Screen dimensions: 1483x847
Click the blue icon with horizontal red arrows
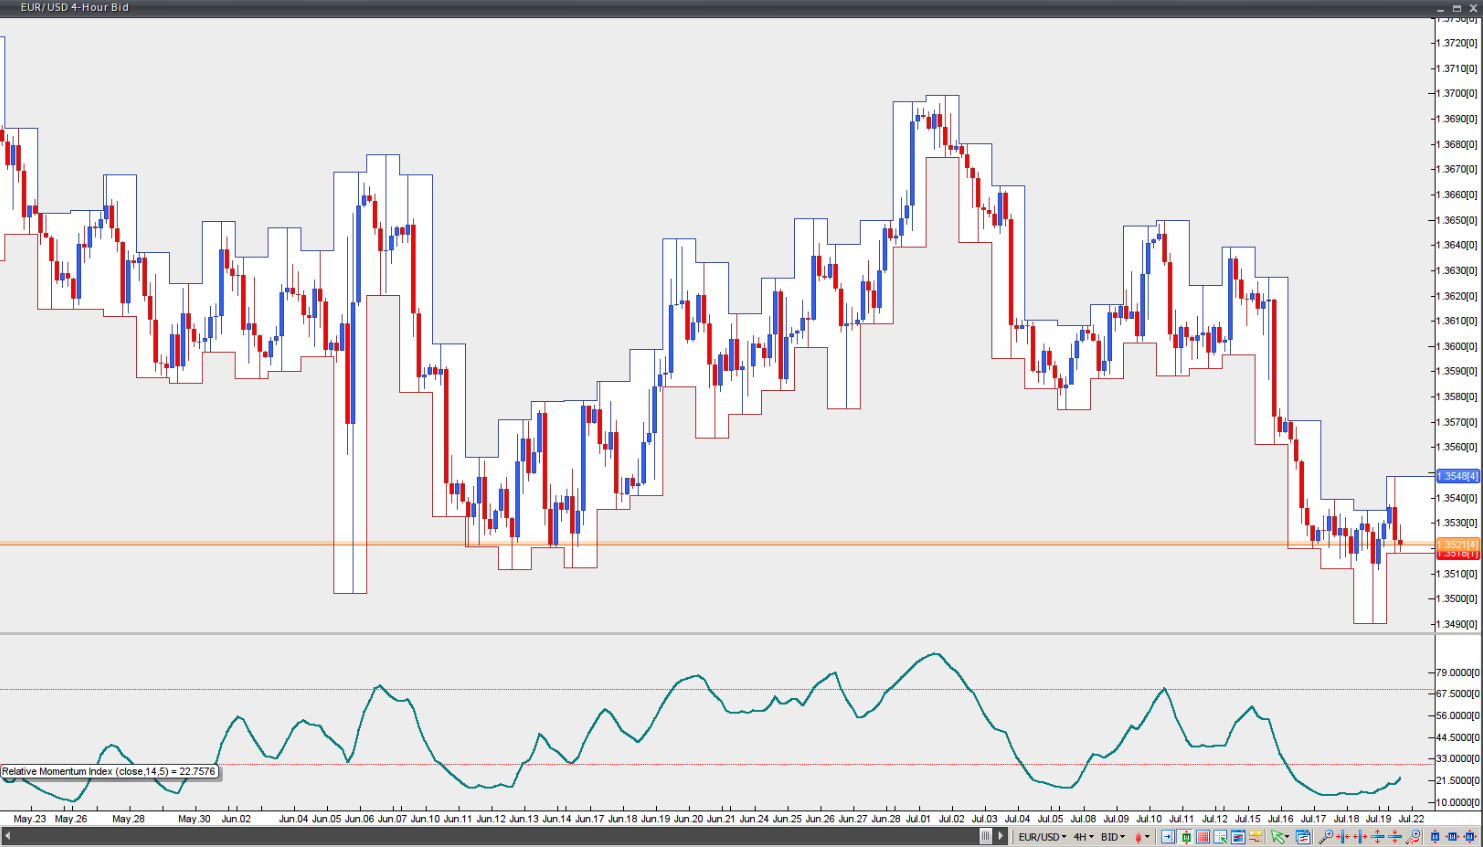point(1452,837)
